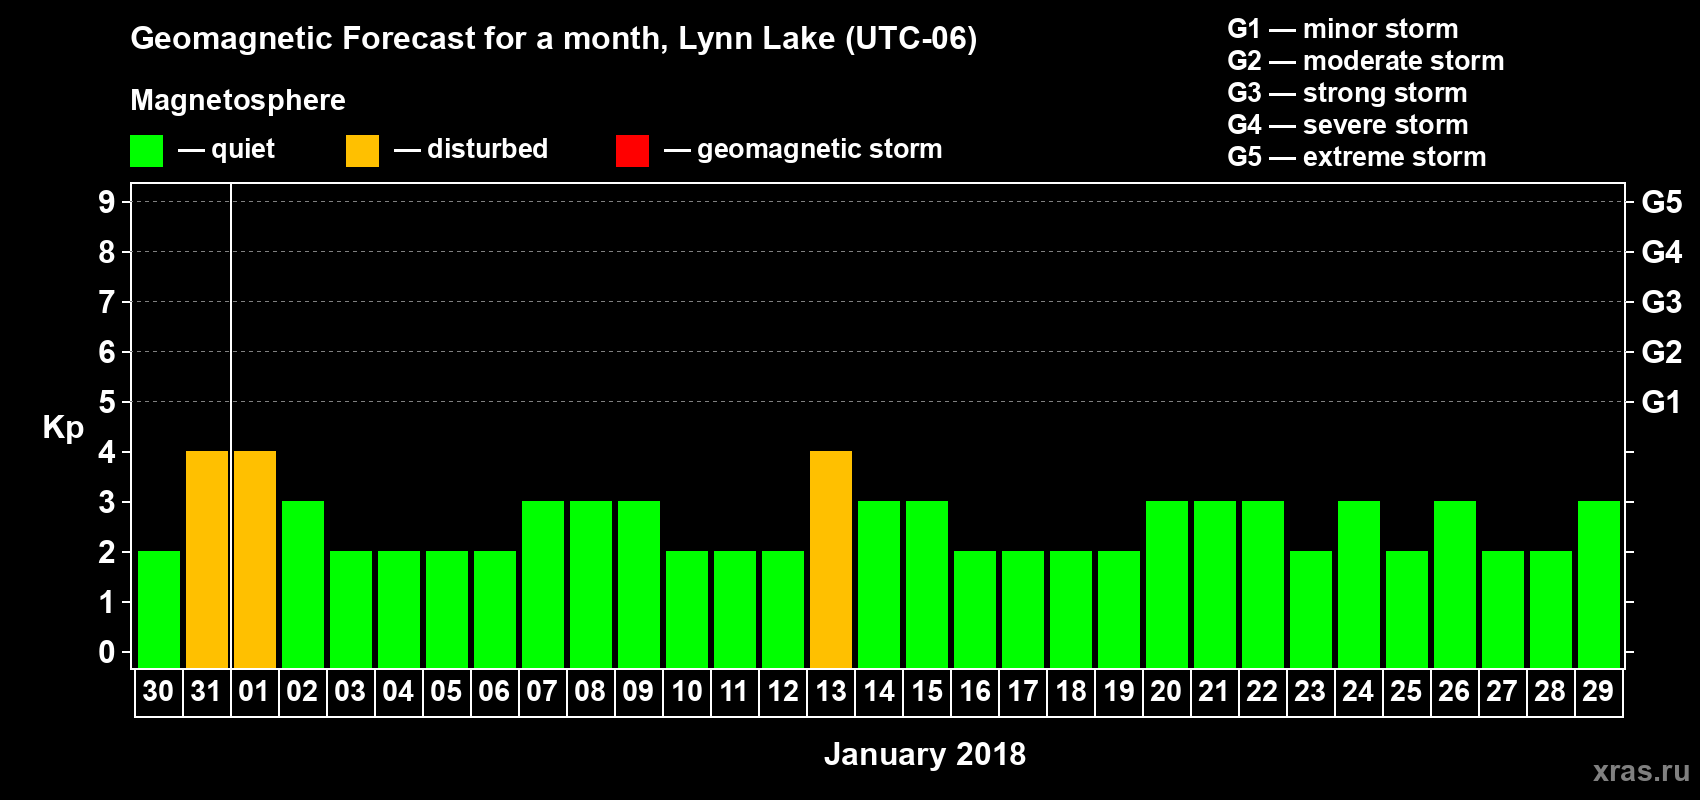Click the 'quiet' legend label
The width and height of the screenshot is (1700, 800).
click(243, 149)
